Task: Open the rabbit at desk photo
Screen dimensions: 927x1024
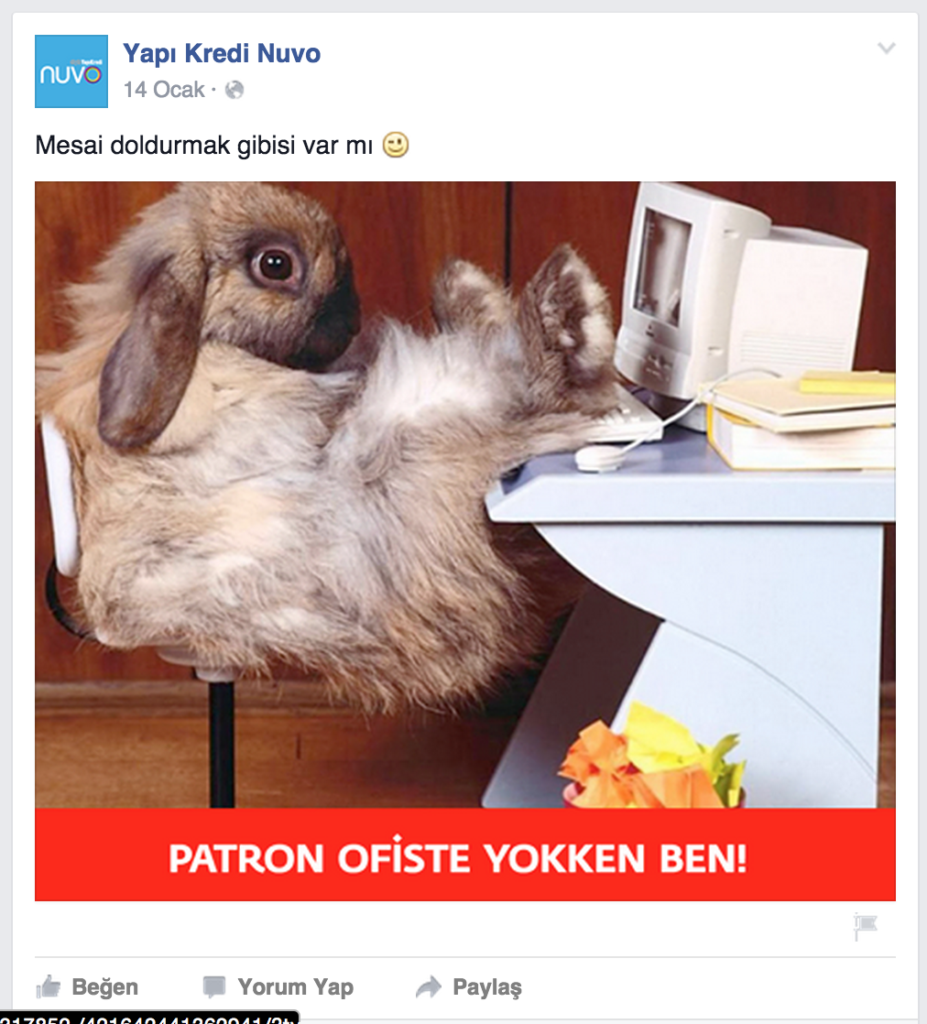Action: (465, 494)
